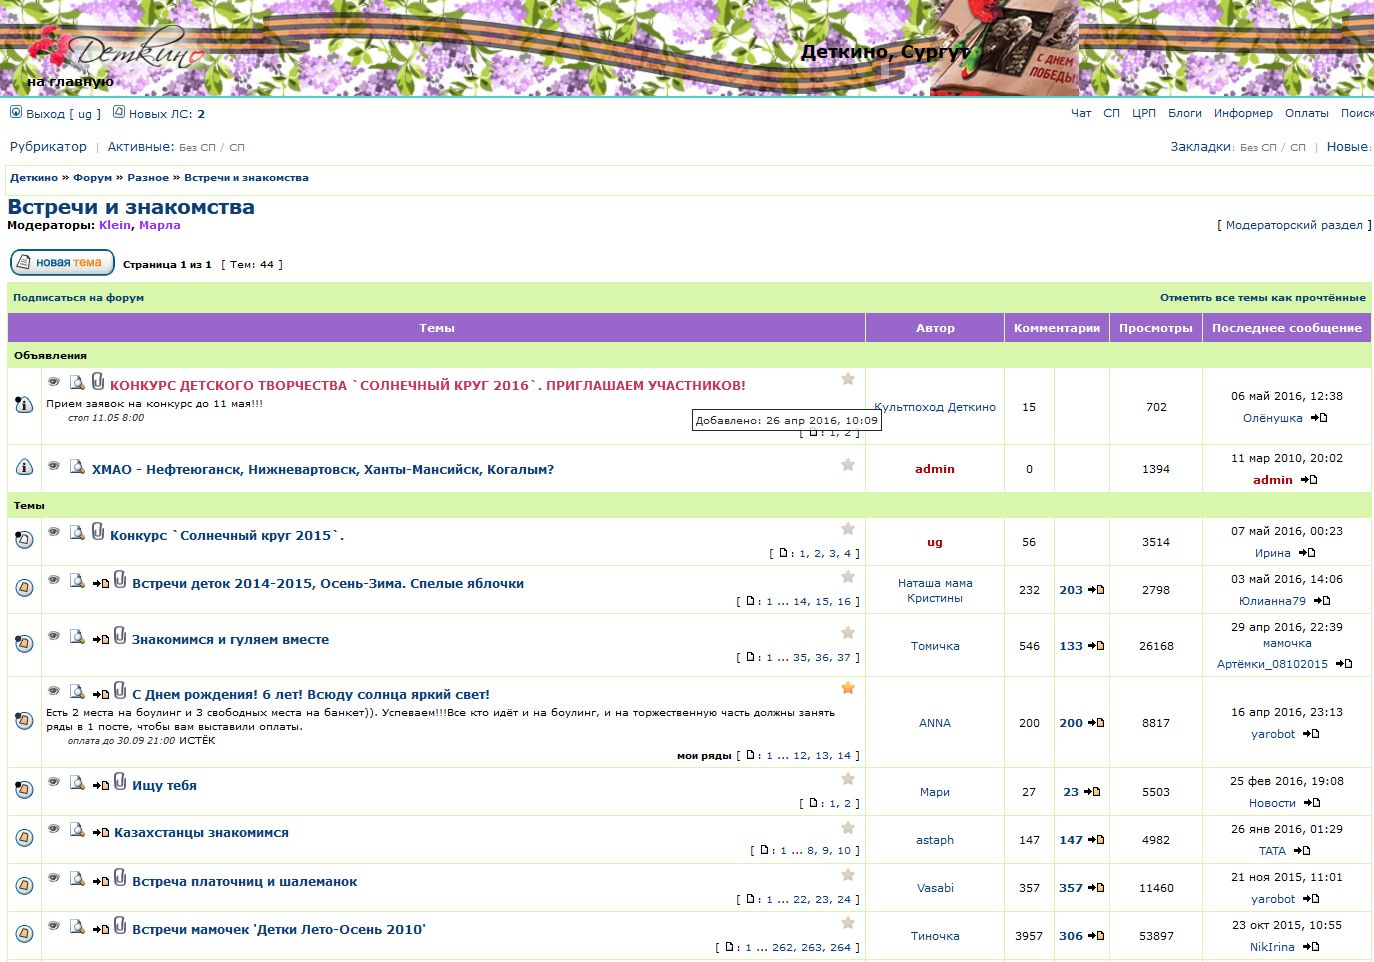Jump to first unread post in 'Встреча платочниц и шалеманок'
The height and width of the screenshot is (962, 1374).
point(101,882)
